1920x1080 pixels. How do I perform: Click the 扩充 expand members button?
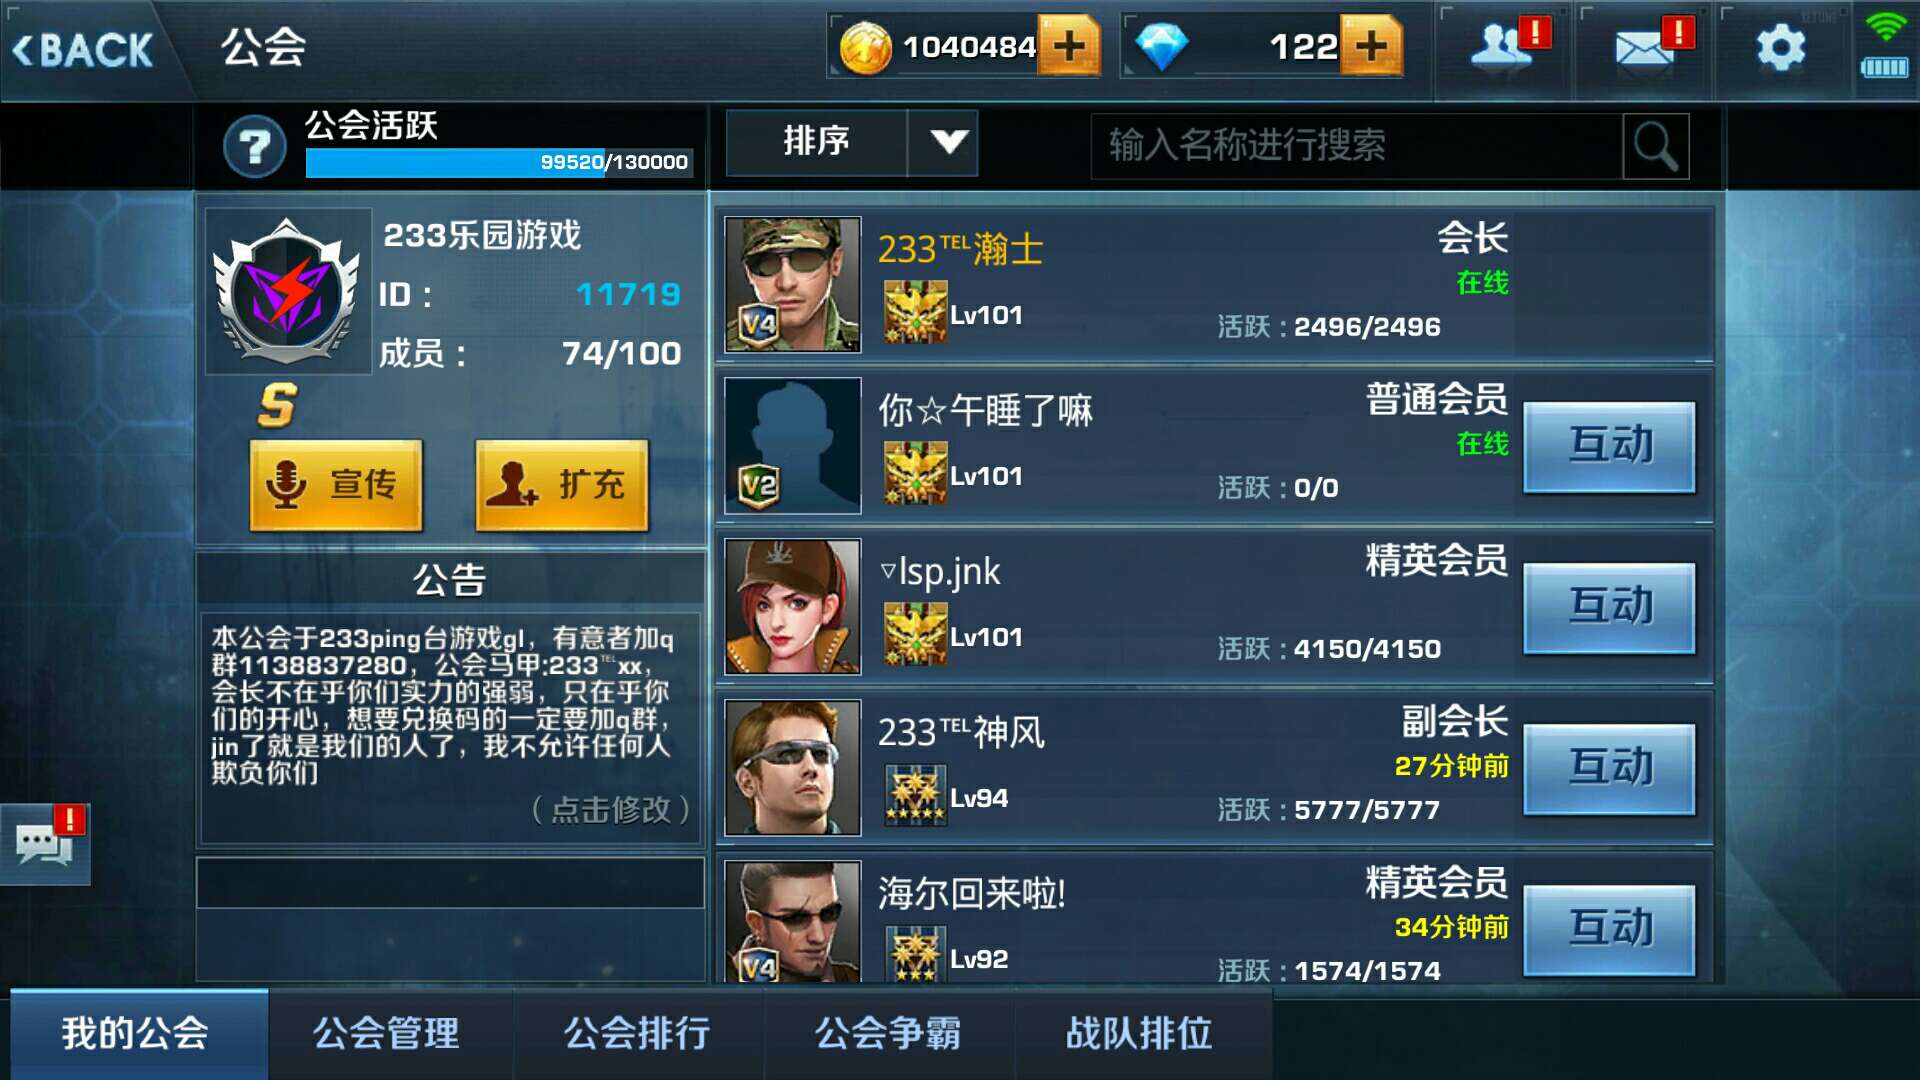pos(562,484)
